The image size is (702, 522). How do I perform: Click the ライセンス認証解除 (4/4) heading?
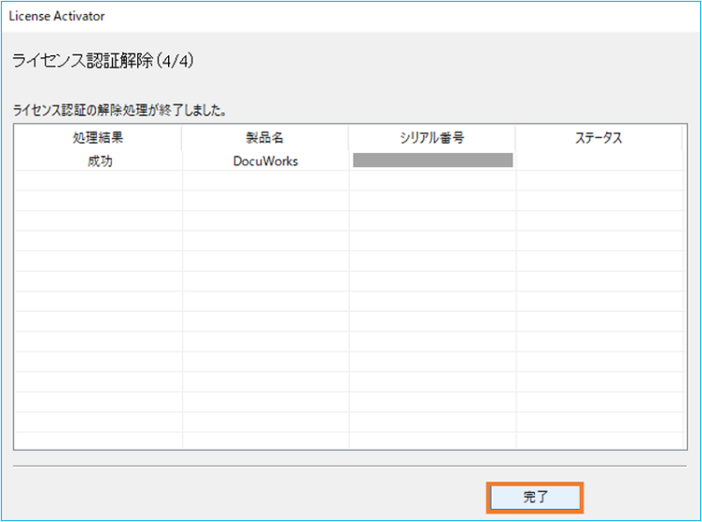[x=103, y=62]
